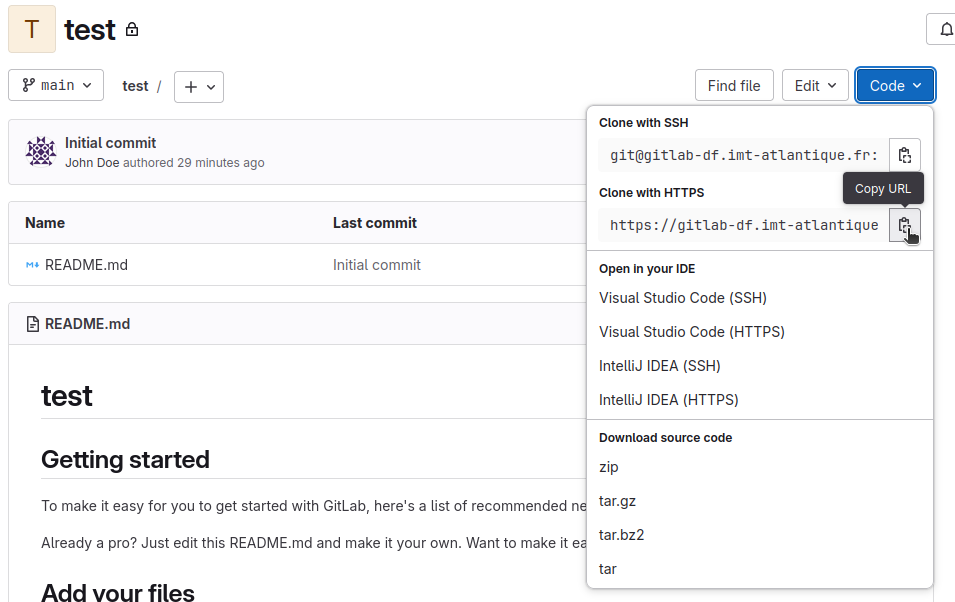Open the Initial commit message link
The width and height of the screenshot is (955, 602).
click(110, 143)
